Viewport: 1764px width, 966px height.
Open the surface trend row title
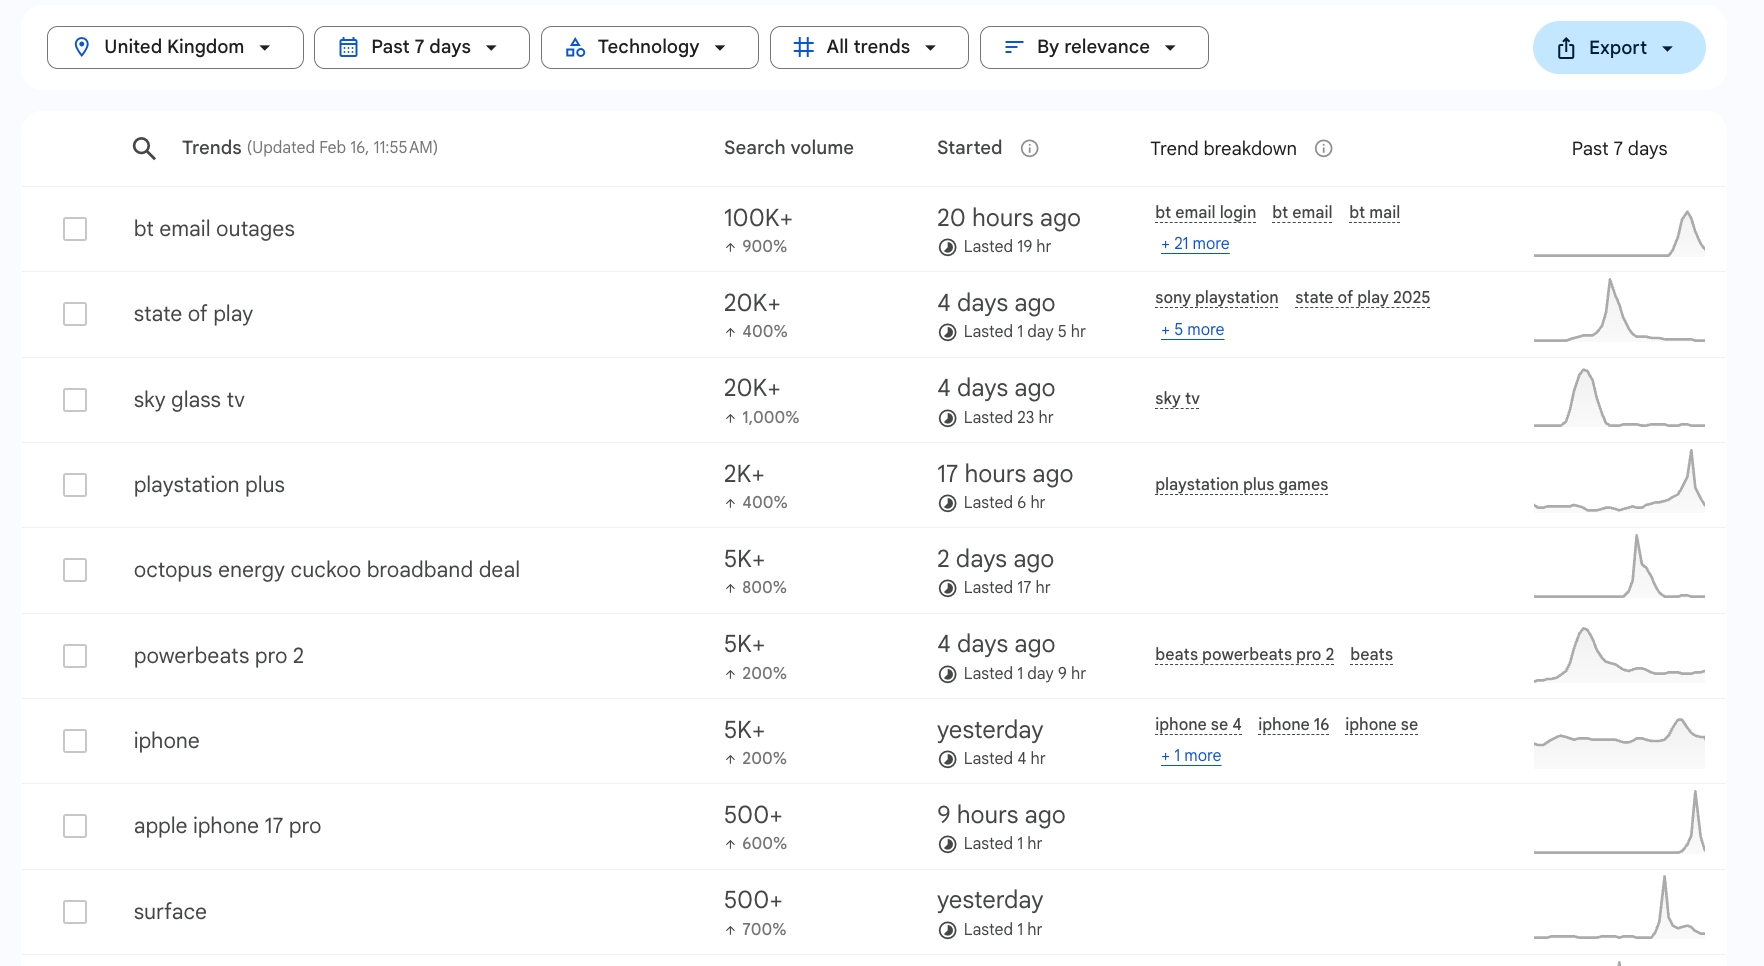(170, 912)
